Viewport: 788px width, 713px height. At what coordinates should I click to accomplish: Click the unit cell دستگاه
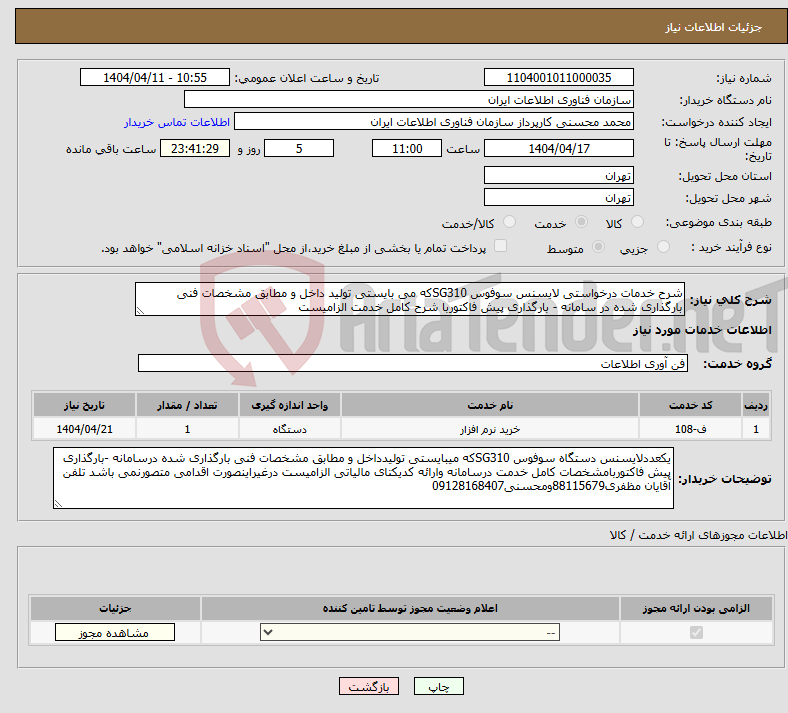pos(289,429)
